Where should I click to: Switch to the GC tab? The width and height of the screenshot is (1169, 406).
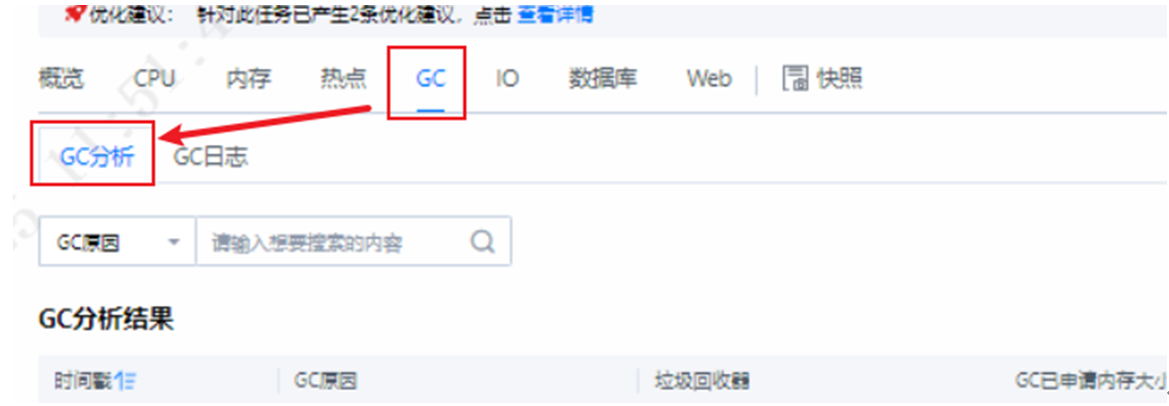(430, 79)
